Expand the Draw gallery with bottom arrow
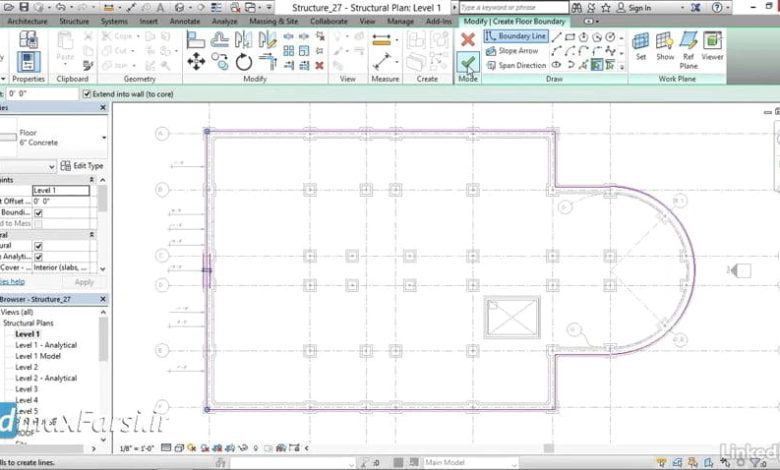780x470 pixels. point(622,66)
